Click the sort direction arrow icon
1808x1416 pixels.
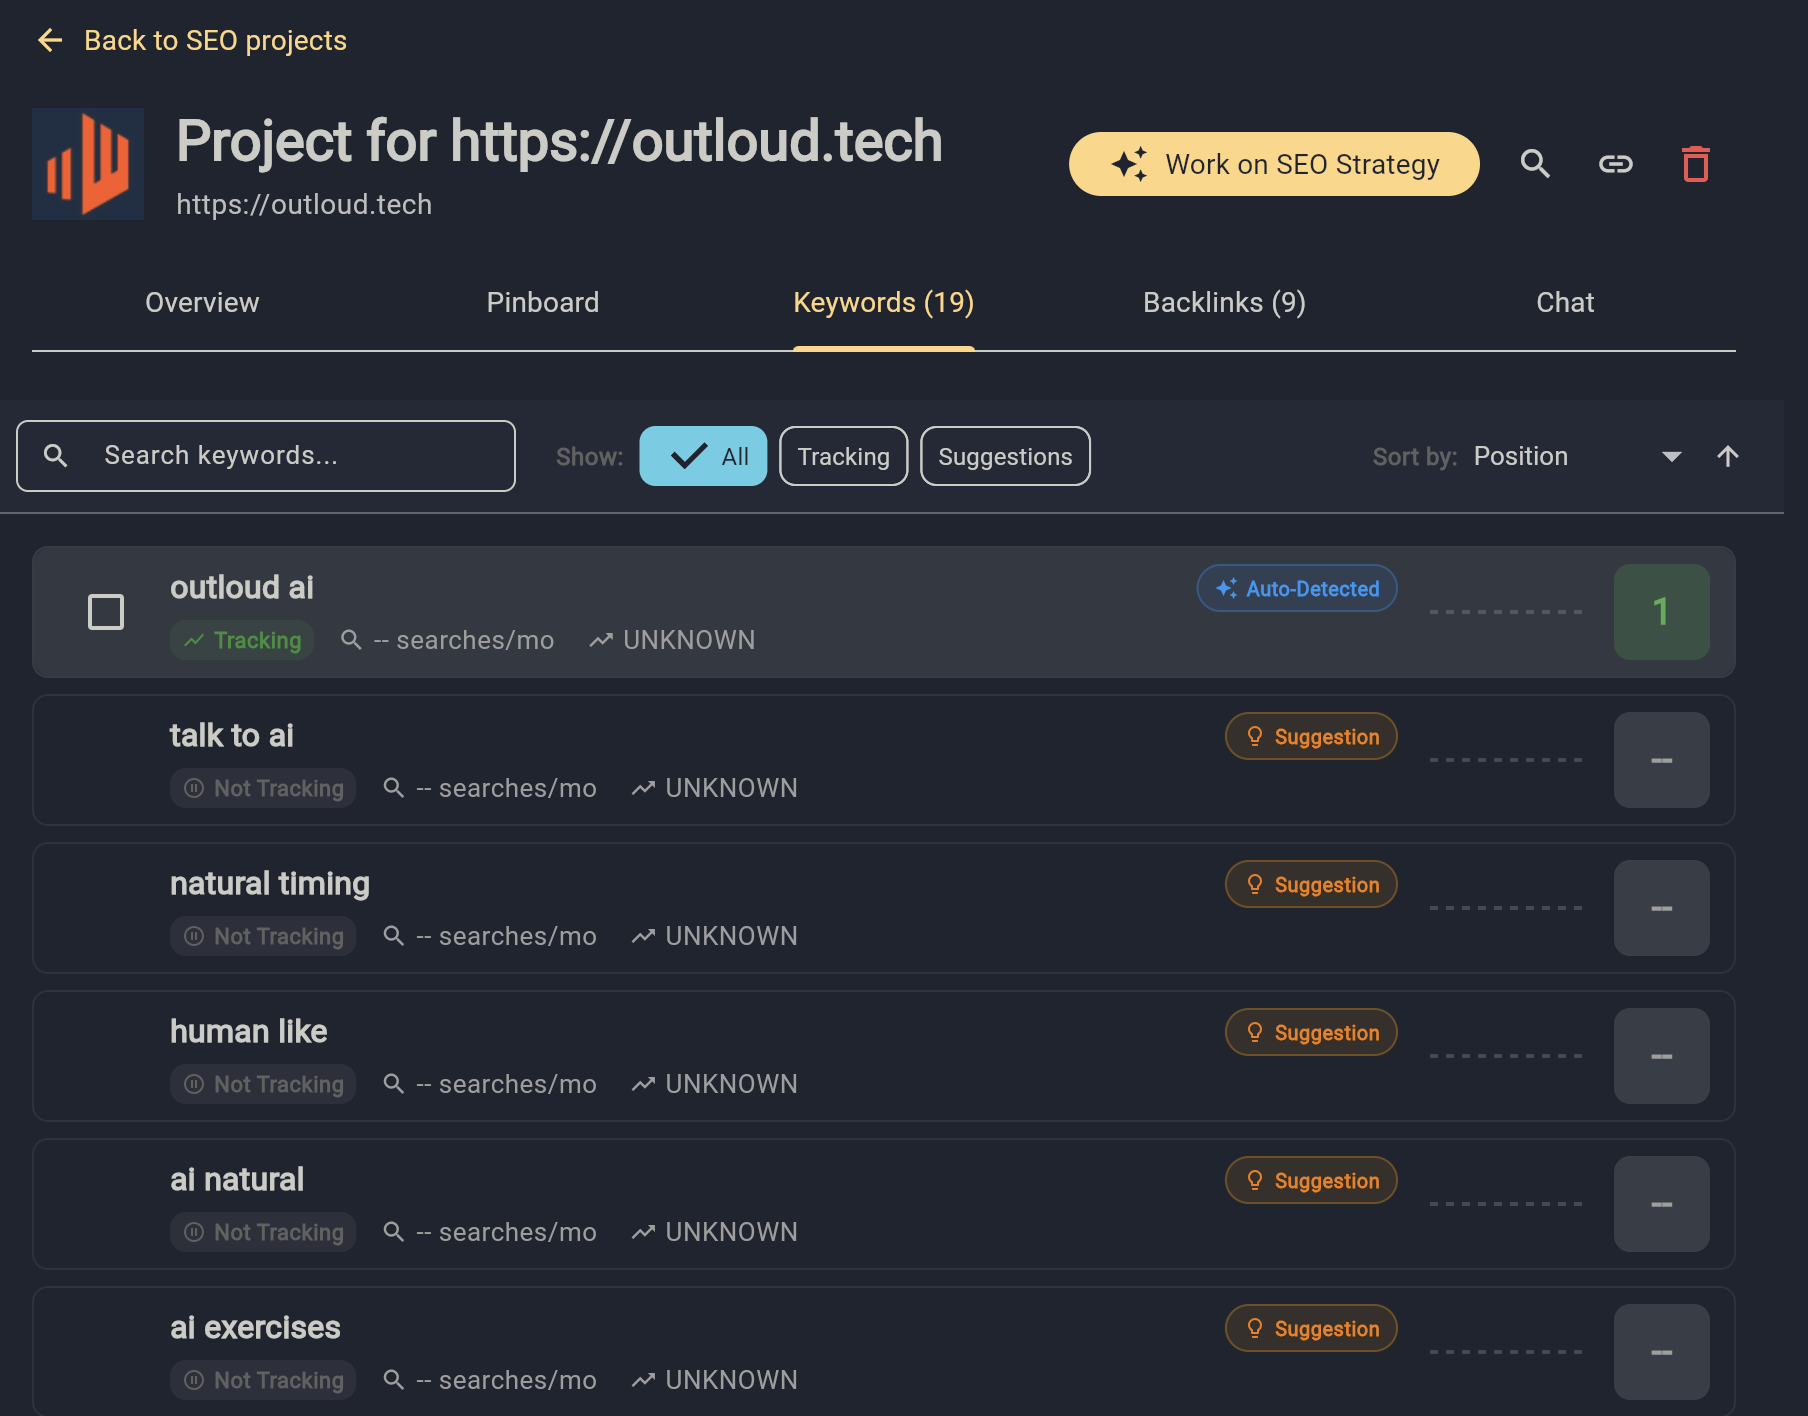(1728, 456)
